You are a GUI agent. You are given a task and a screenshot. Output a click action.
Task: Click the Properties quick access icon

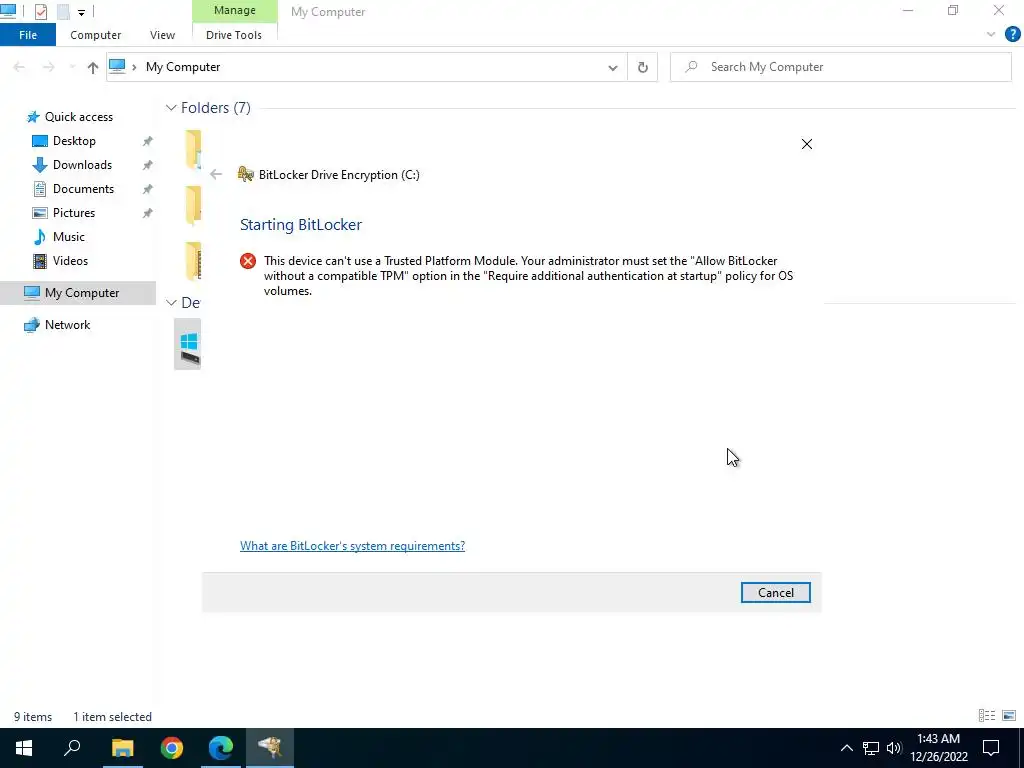coord(40,11)
